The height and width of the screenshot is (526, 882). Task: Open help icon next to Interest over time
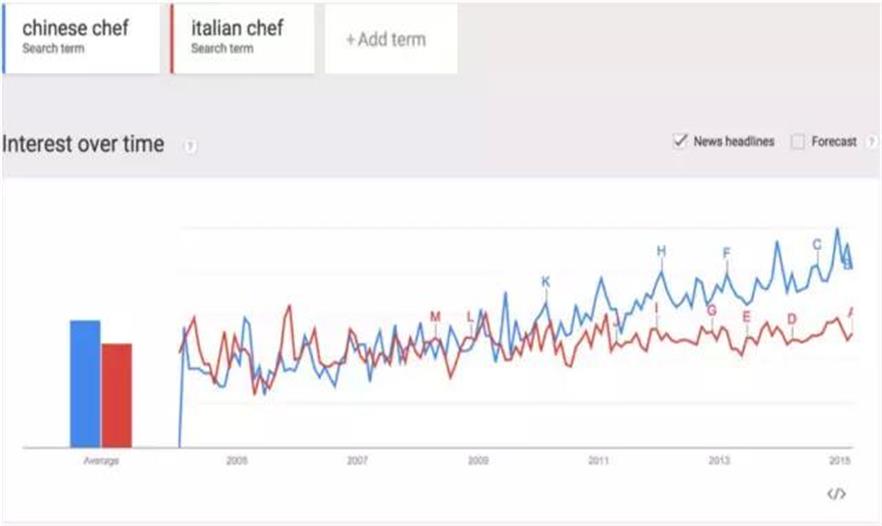[x=190, y=146]
